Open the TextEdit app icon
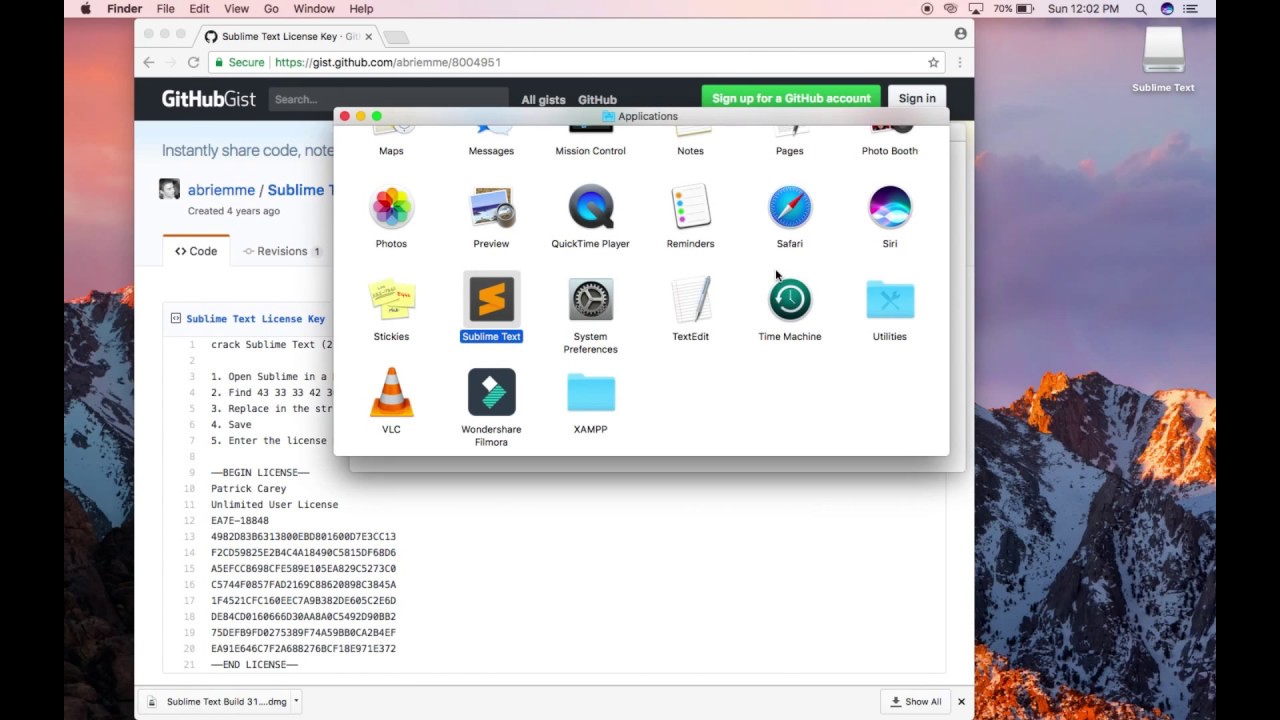The width and height of the screenshot is (1280, 720). coord(690,300)
